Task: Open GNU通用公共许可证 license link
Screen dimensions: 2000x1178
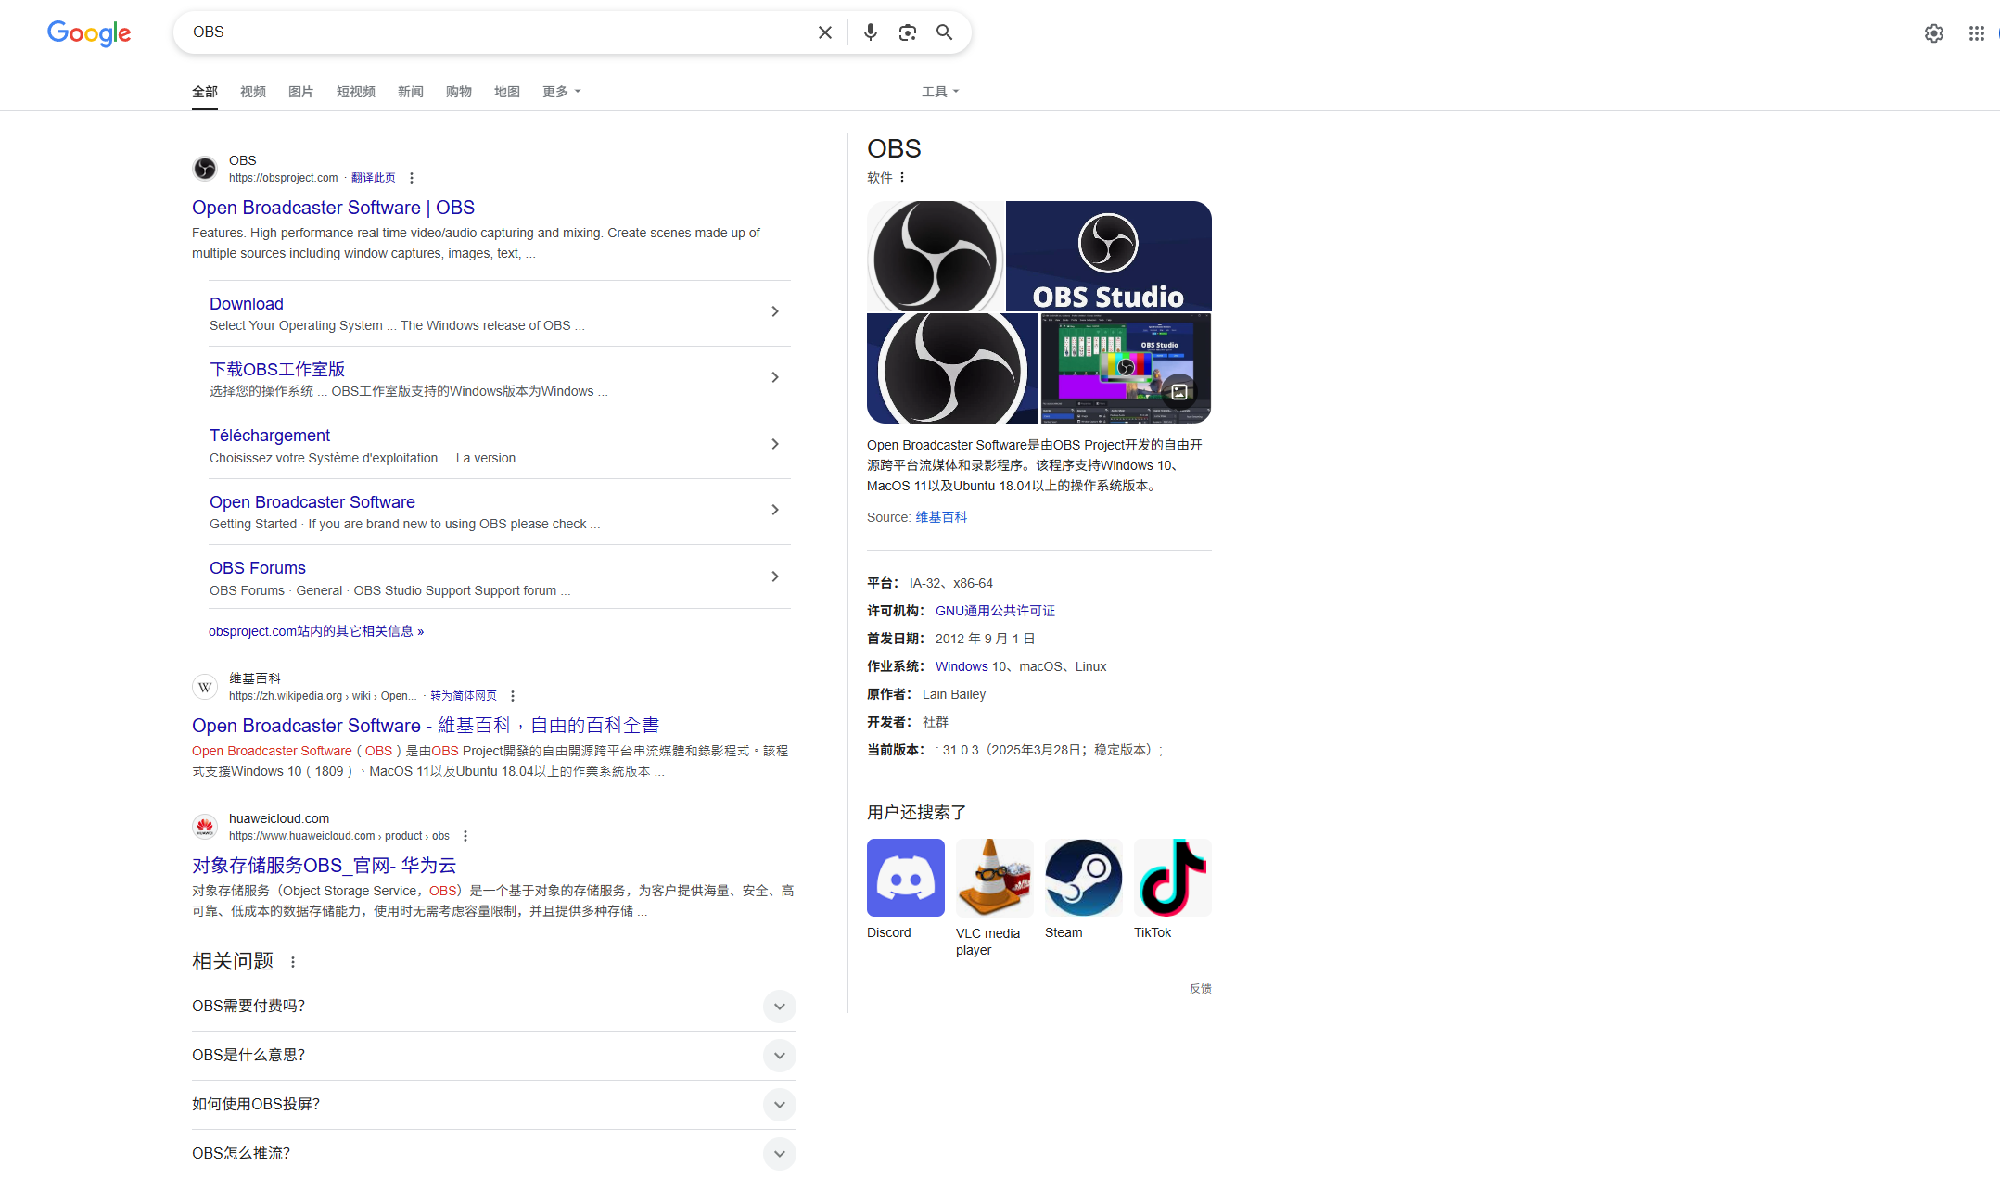Action: point(995,610)
